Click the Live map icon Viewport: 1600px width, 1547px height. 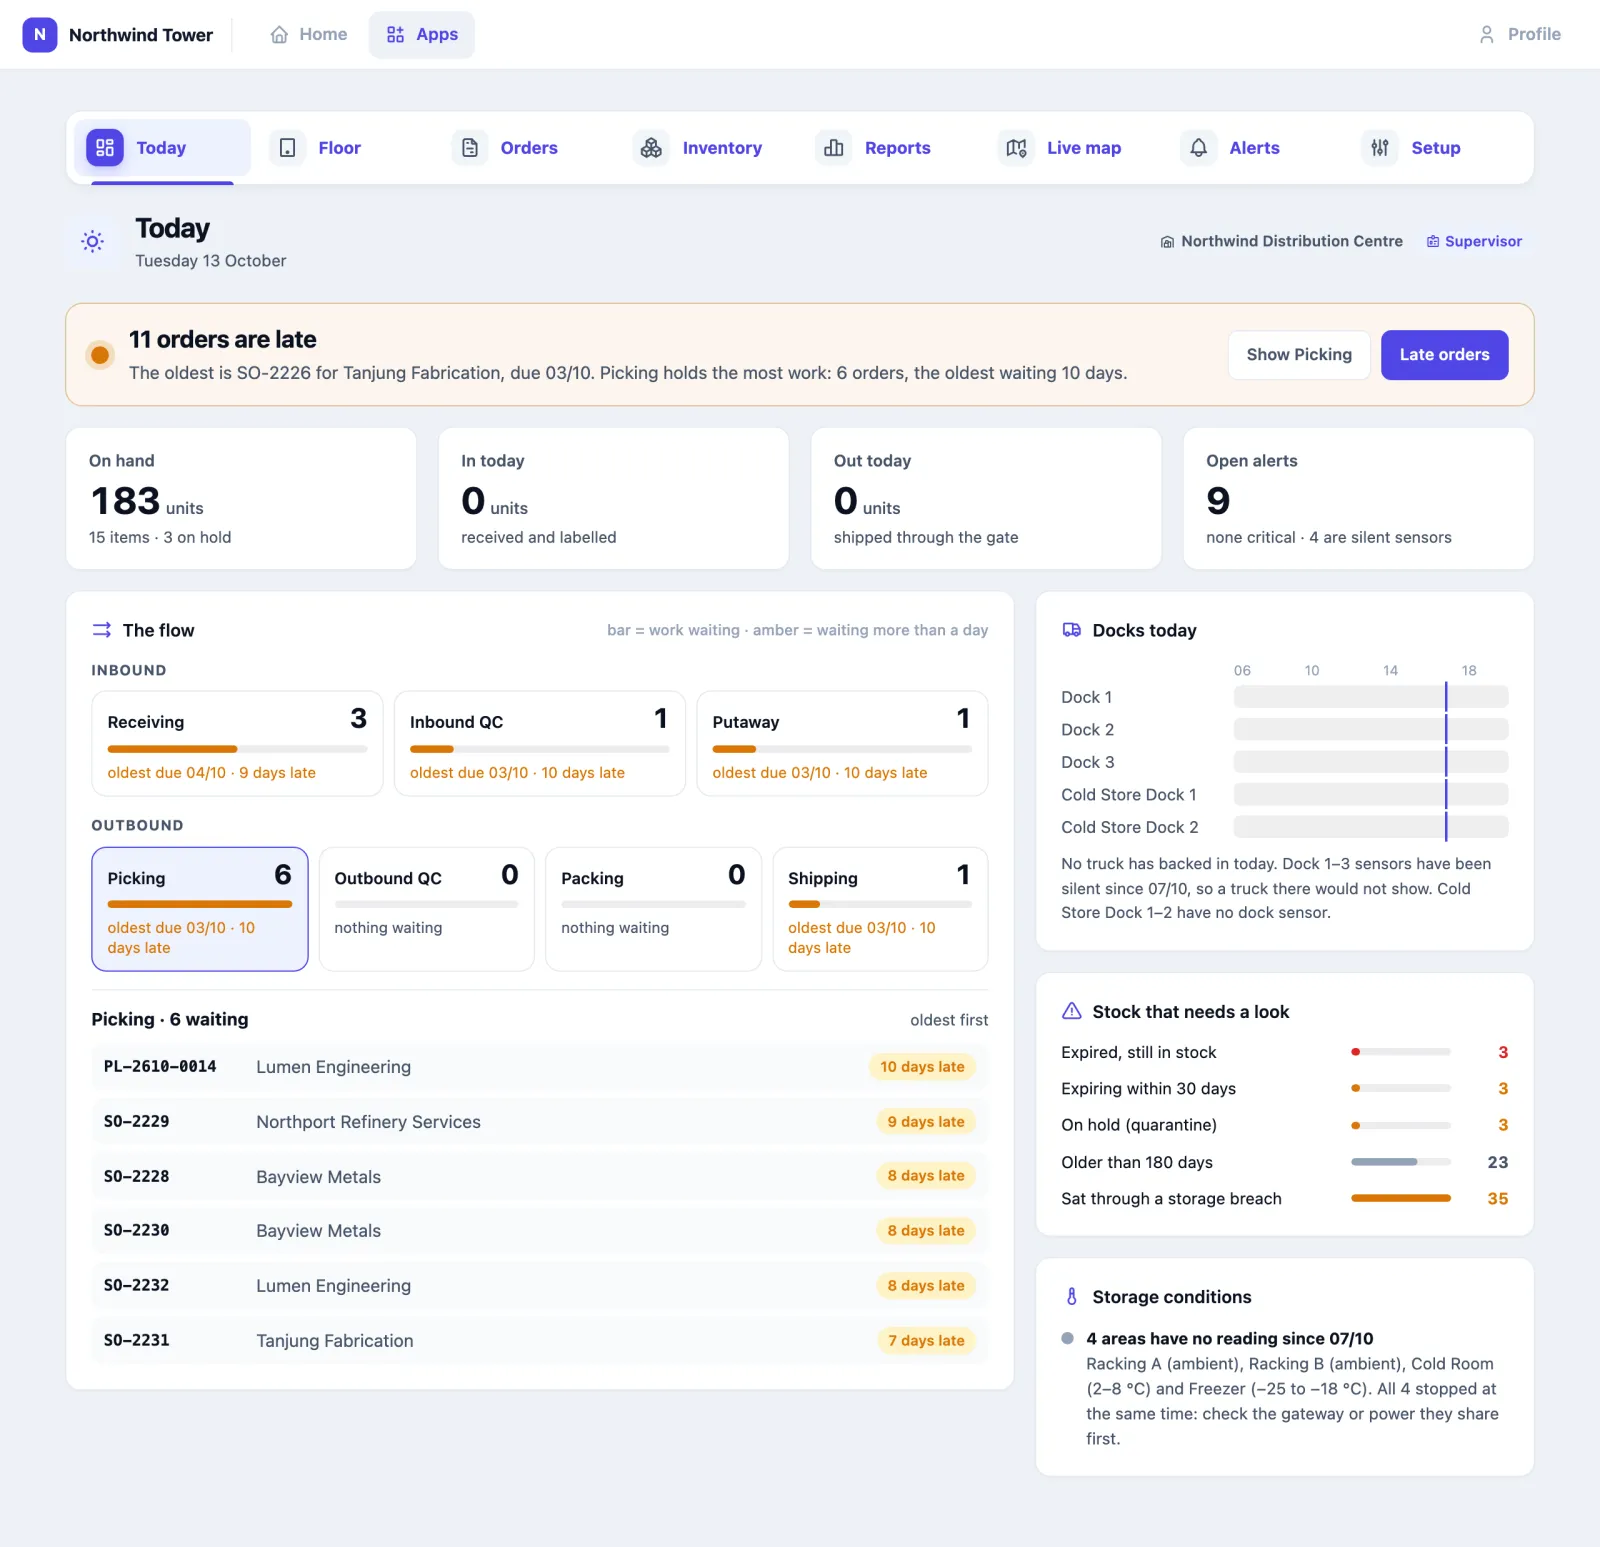click(x=1016, y=148)
